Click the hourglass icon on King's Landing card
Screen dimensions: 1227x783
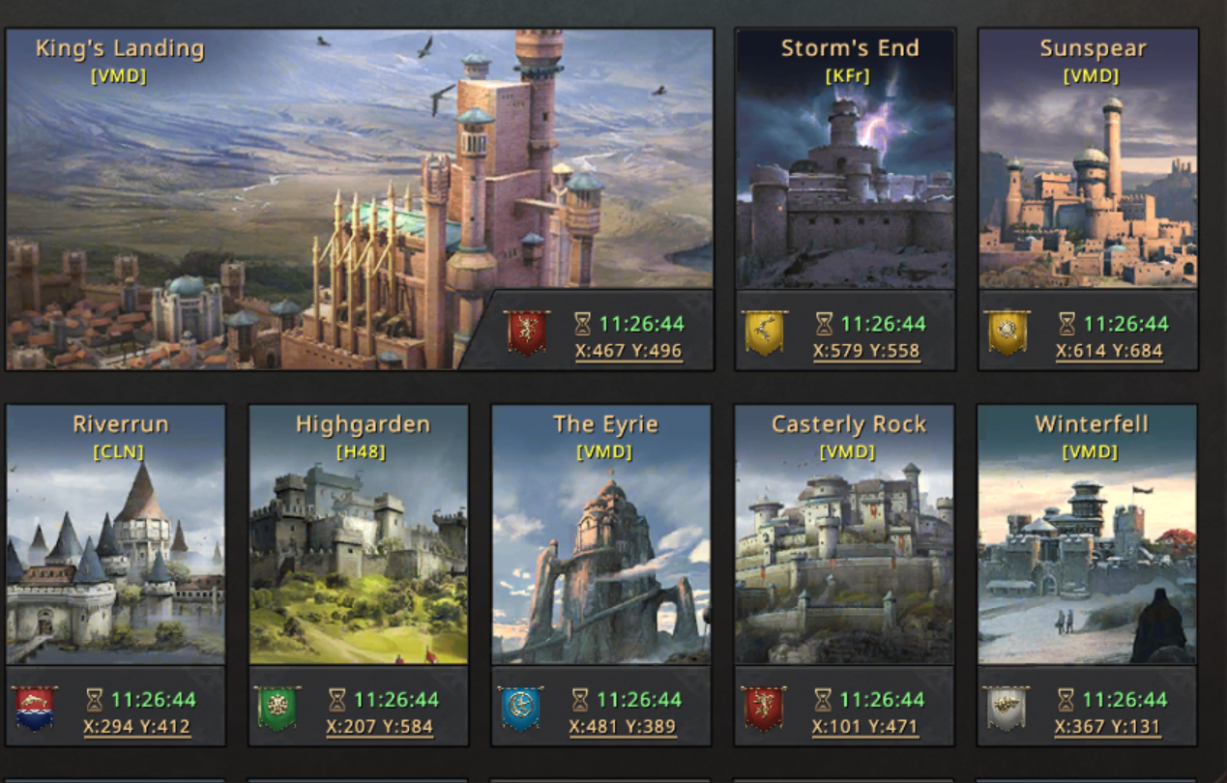click(x=582, y=324)
